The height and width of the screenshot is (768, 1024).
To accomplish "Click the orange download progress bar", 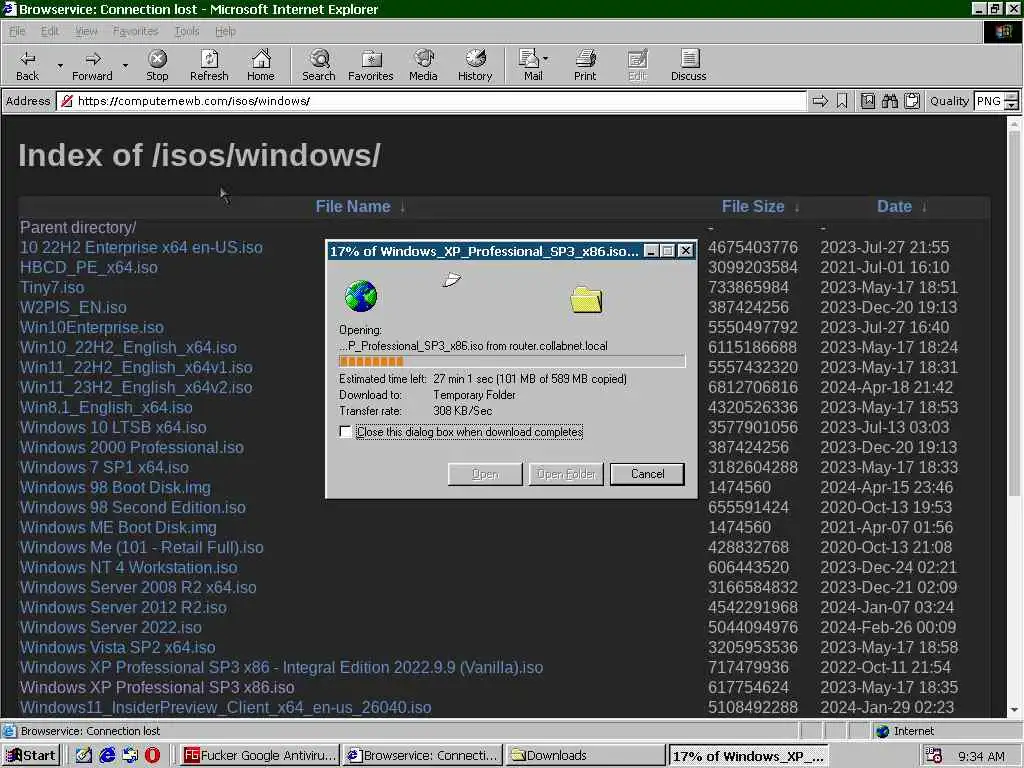I will 512,361.
